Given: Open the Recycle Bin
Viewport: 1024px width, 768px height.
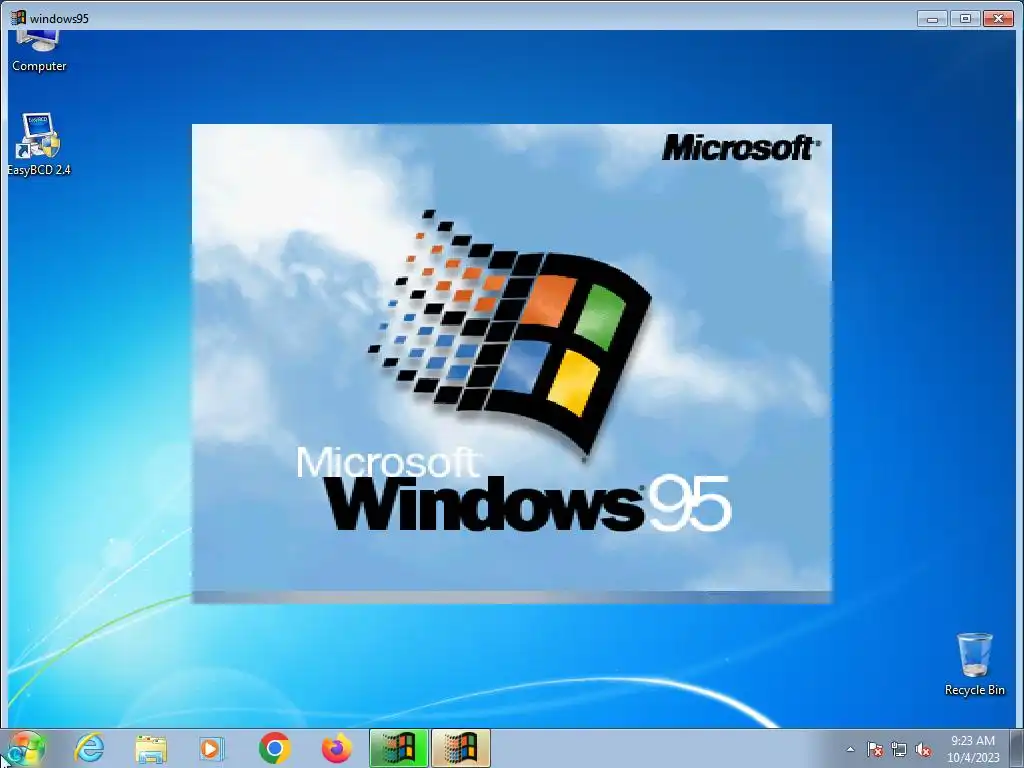Looking at the screenshot, I should point(974,664).
